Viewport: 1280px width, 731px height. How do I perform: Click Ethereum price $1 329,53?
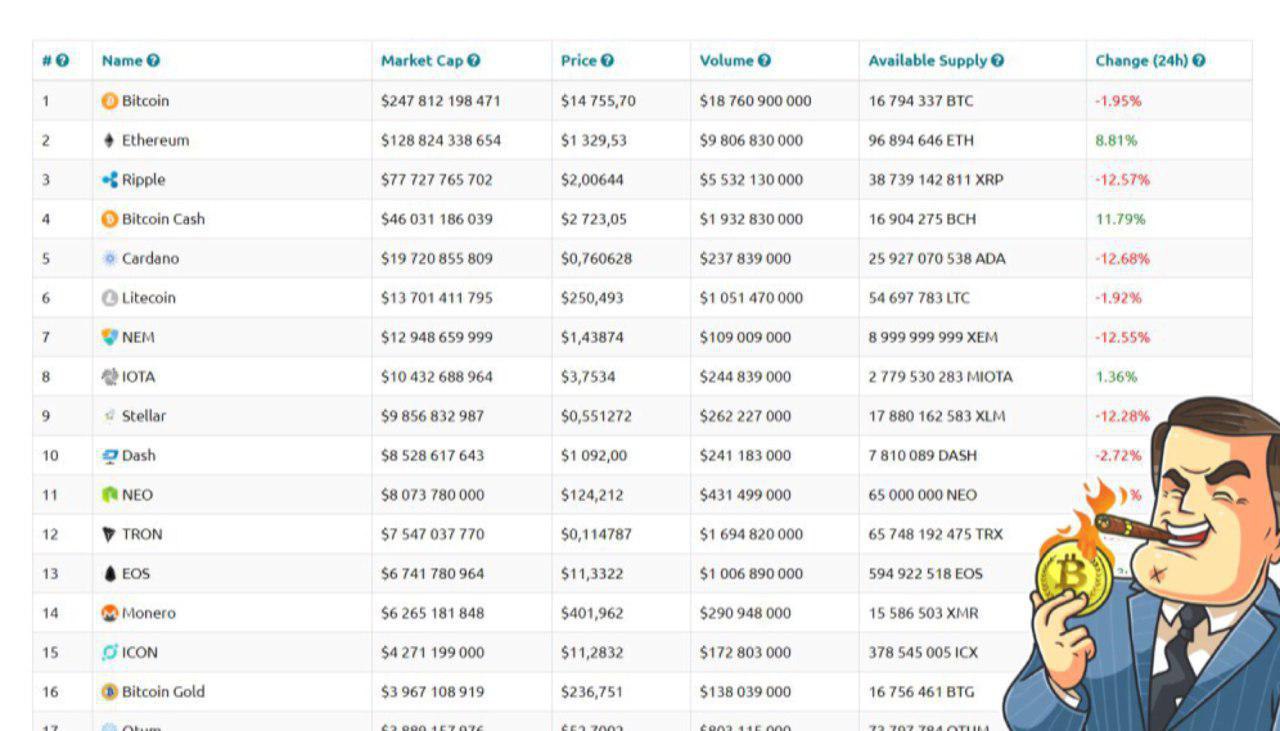[594, 140]
